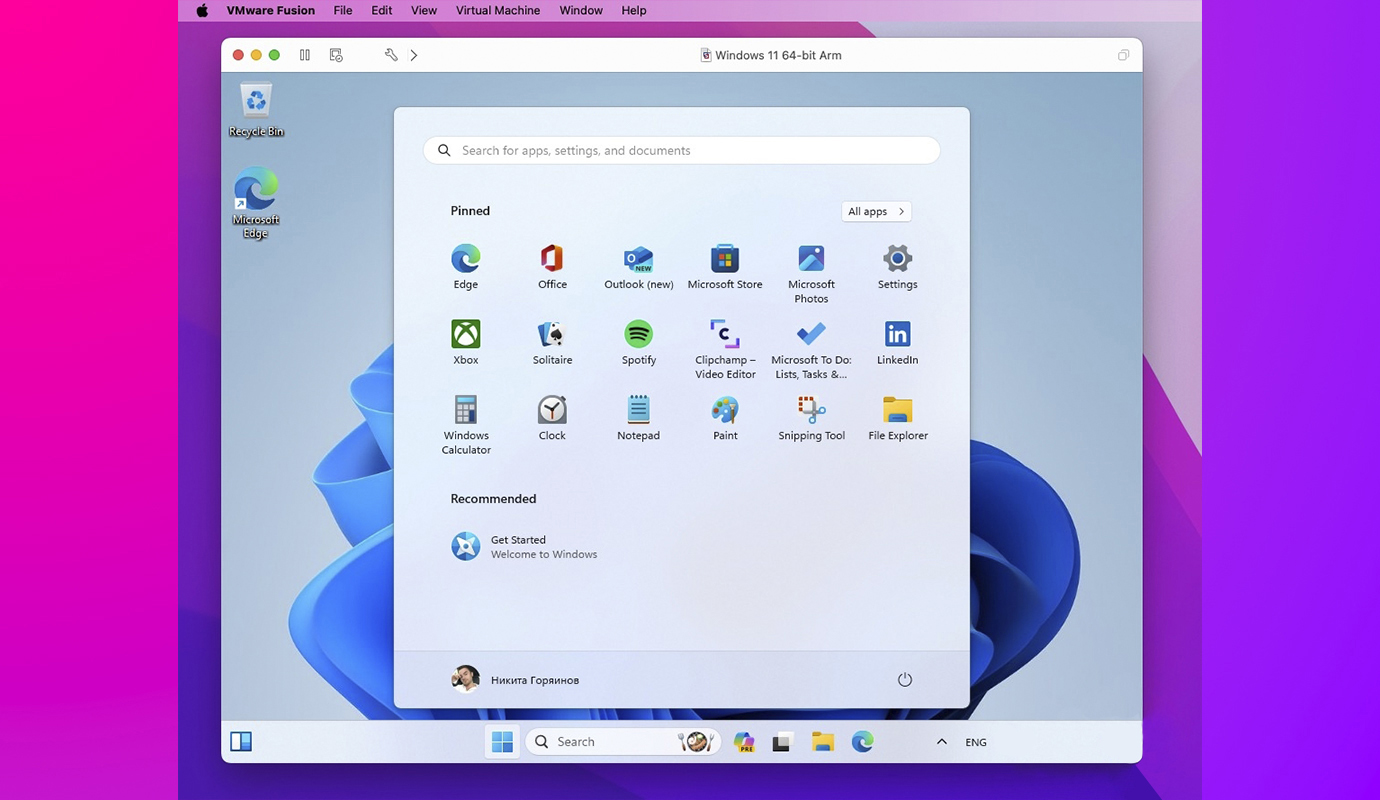Open the Apple menu
Screen dimensions: 1380x800
202,10
